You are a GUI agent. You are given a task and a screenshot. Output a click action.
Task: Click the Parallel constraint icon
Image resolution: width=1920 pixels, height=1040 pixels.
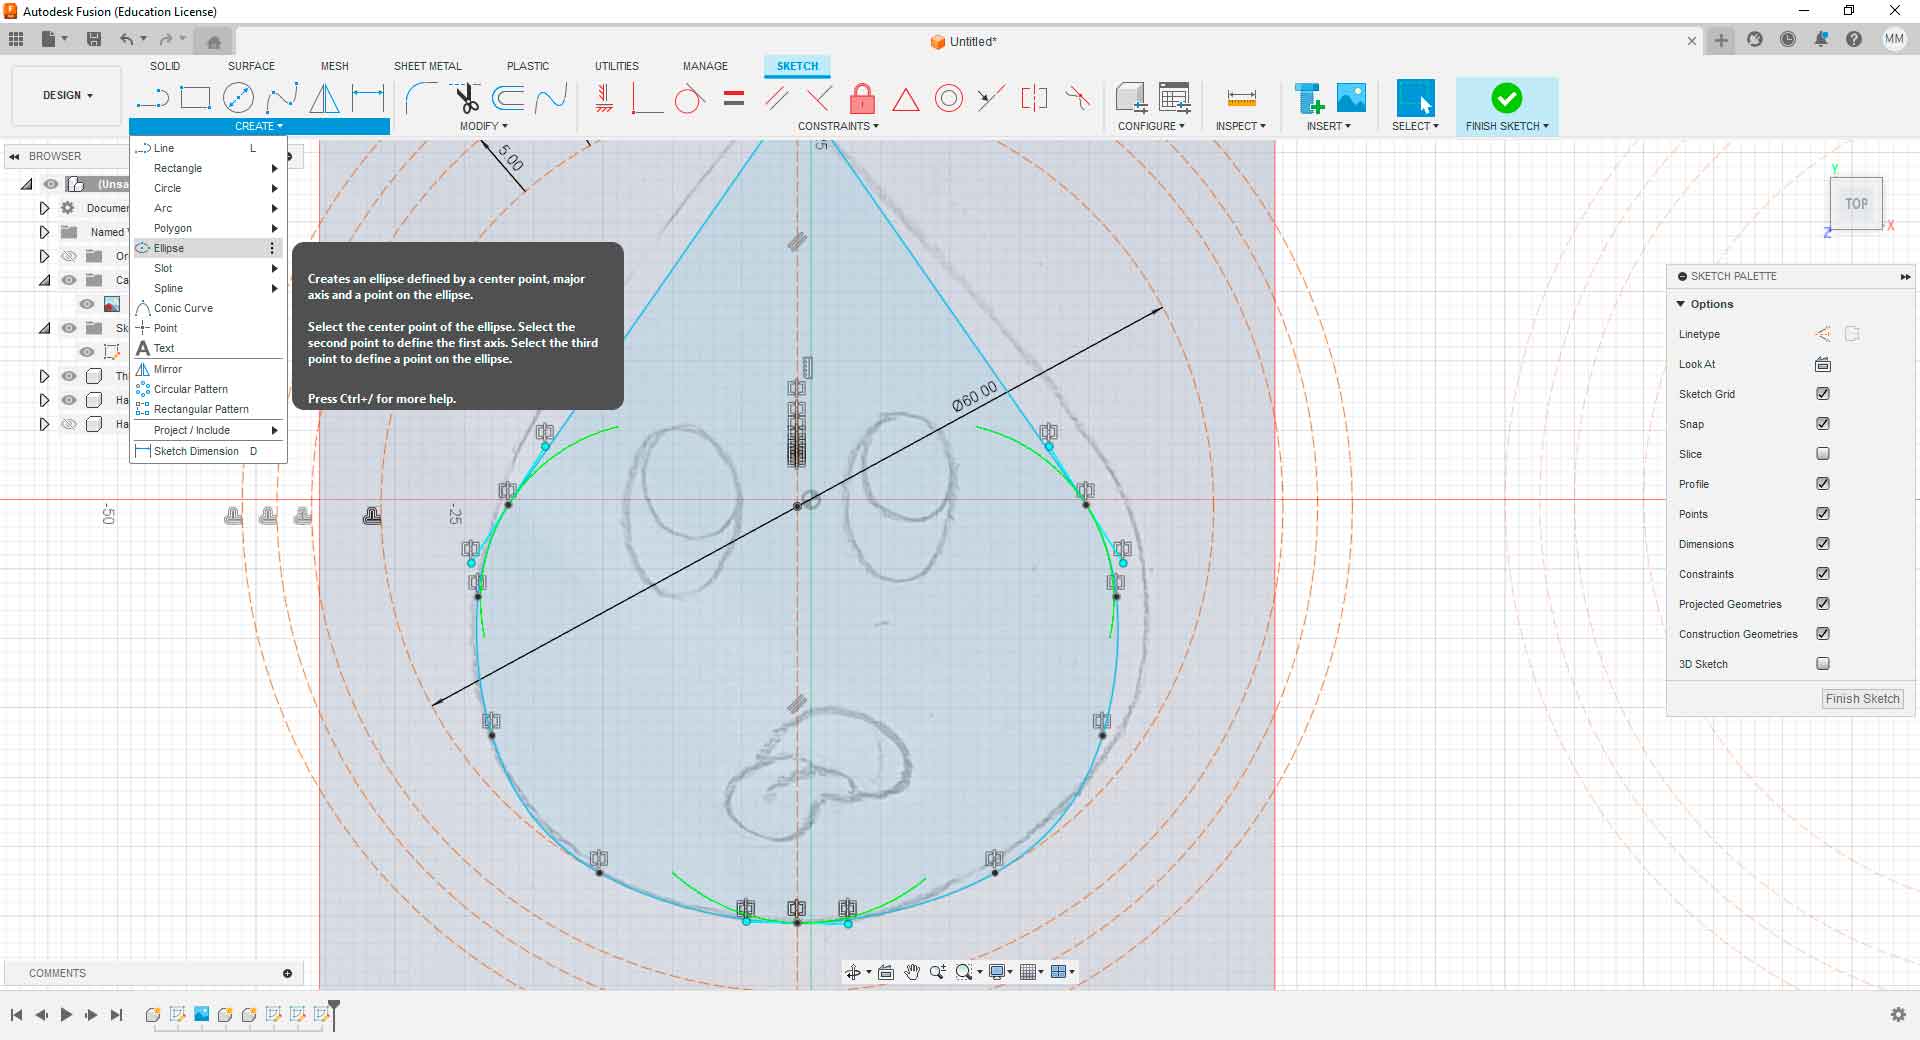click(777, 98)
